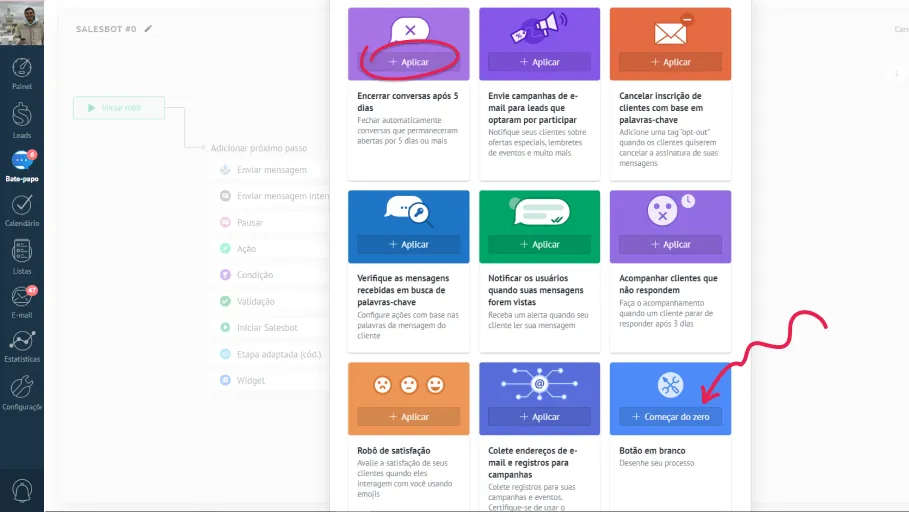Click the wrench and screwdriver tools icon
909x512 pixels.
670,385
